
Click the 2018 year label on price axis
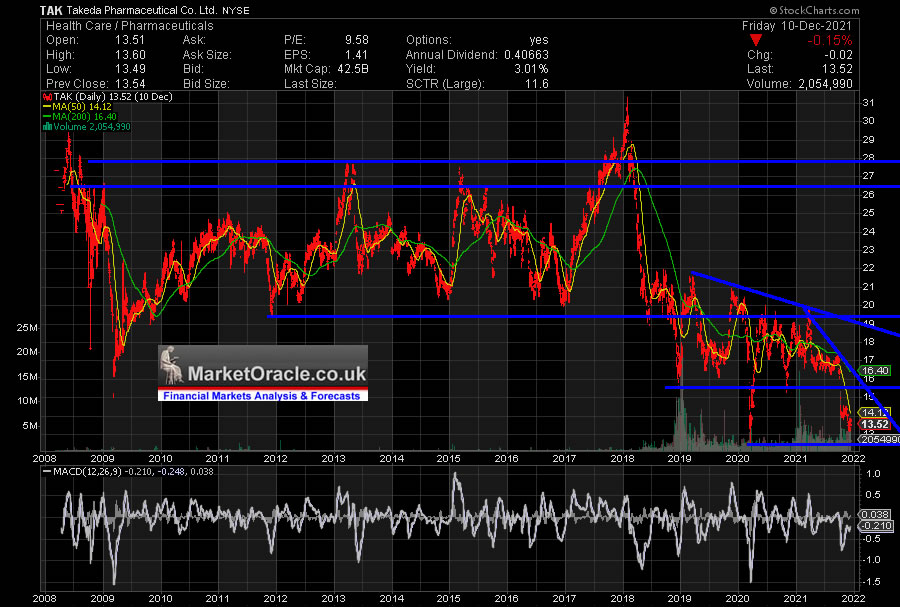click(622, 457)
